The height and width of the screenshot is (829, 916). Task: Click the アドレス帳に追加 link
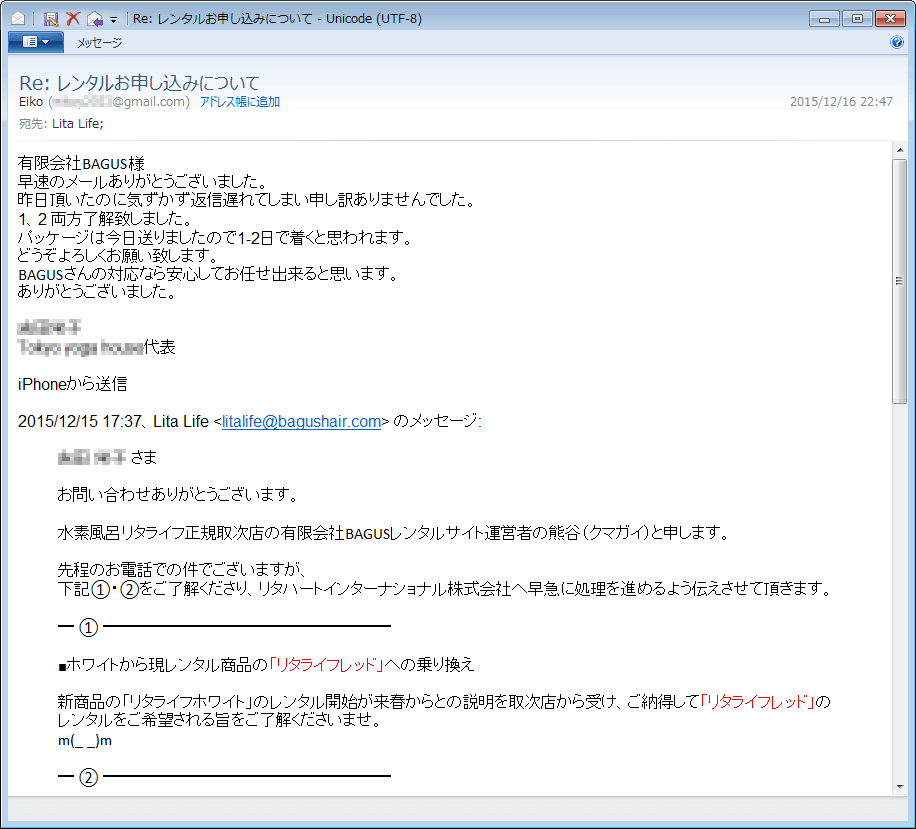click(x=240, y=102)
